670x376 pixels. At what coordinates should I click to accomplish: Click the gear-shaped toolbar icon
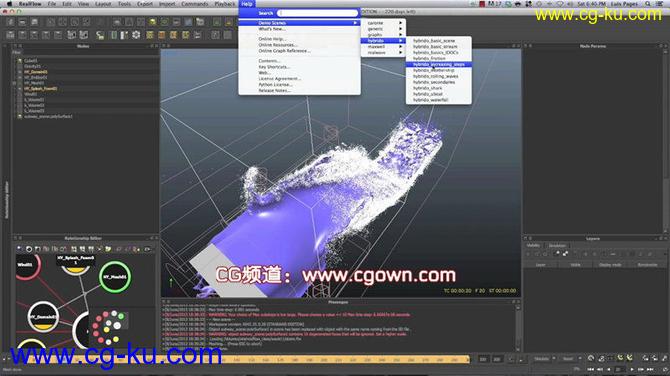tap(136, 35)
